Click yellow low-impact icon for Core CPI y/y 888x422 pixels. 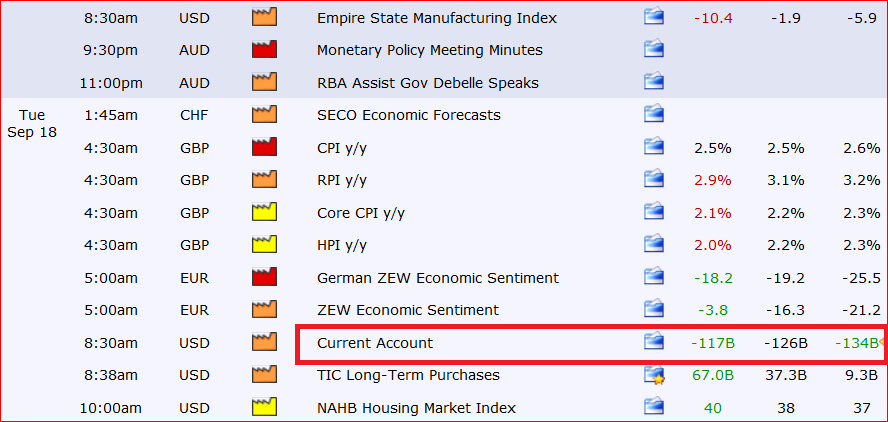pyautogui.click(x=264, y=213)
